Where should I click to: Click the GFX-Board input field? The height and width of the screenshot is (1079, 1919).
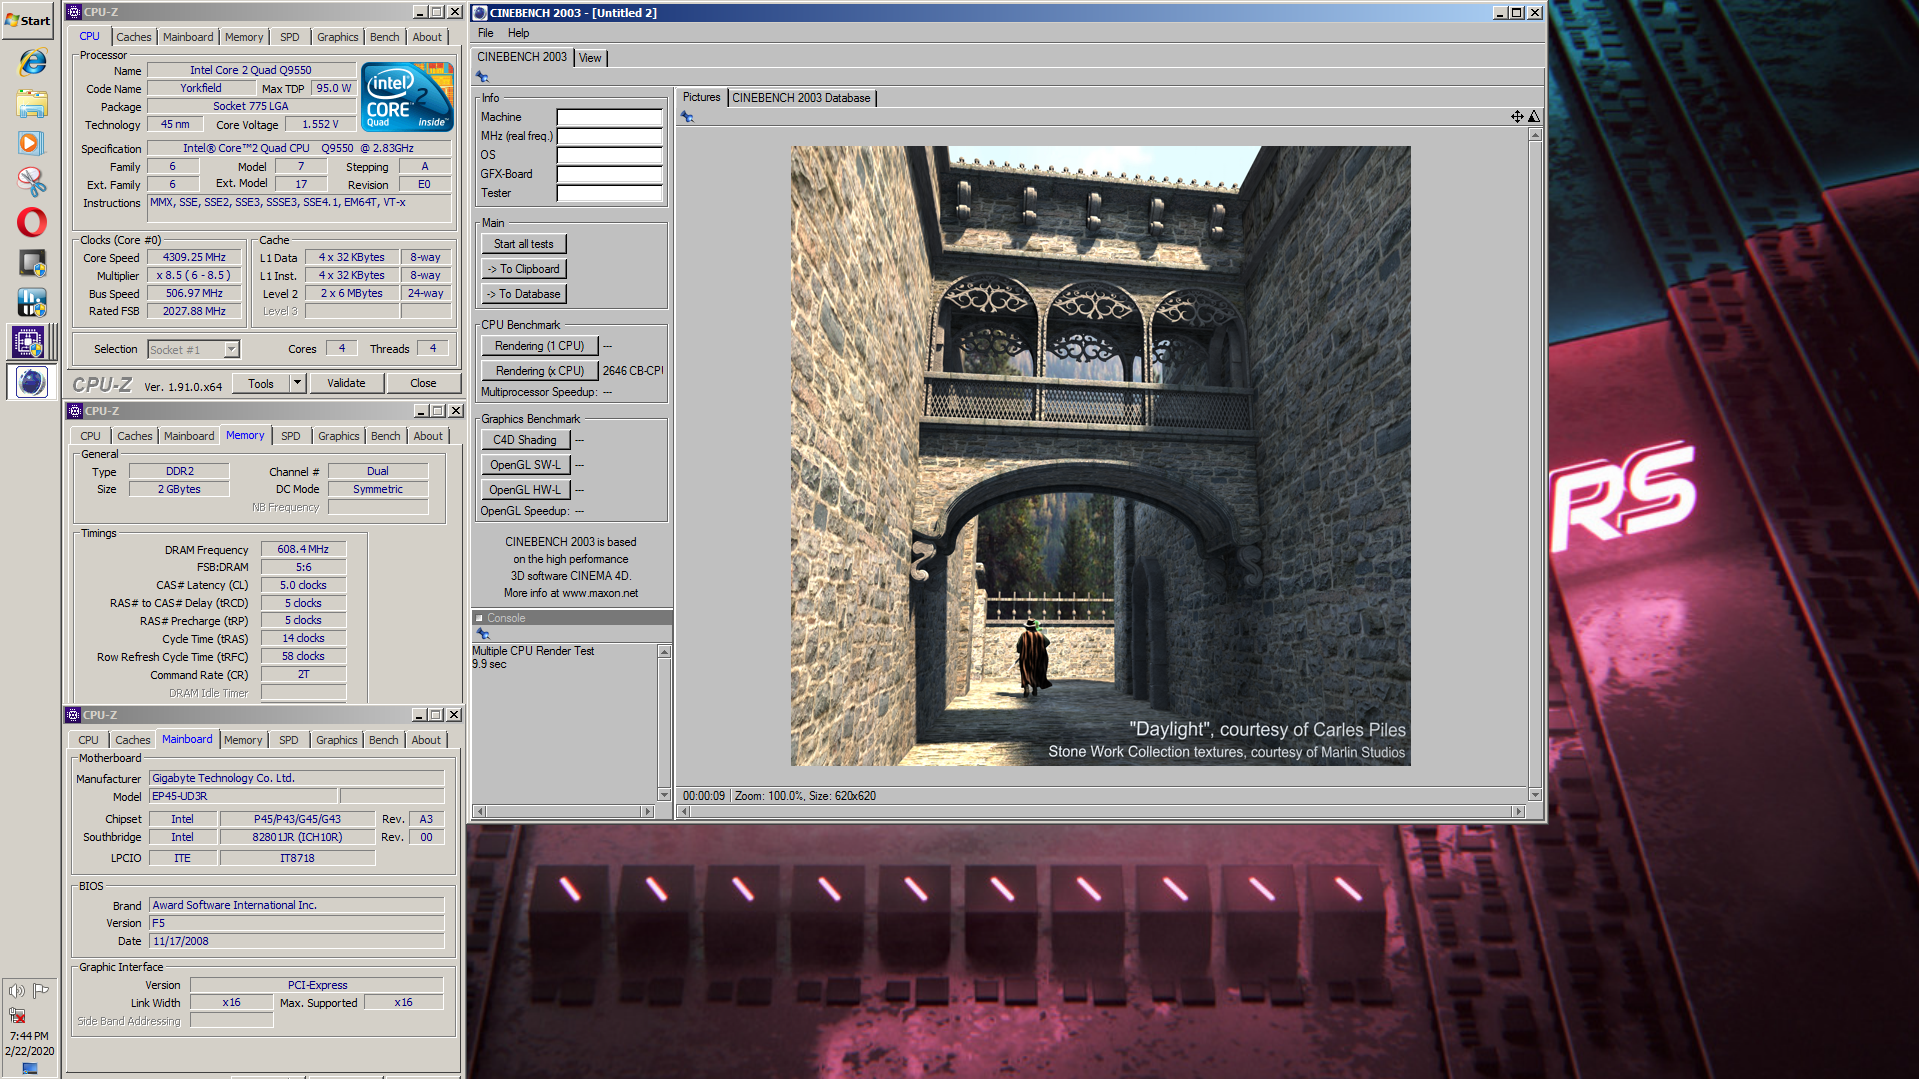point(609,174)
